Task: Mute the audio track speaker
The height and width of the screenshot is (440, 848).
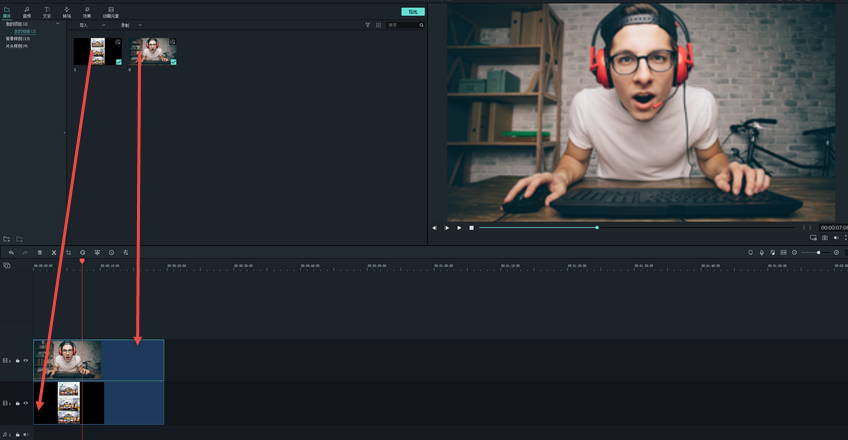Action: pos(25,434)
